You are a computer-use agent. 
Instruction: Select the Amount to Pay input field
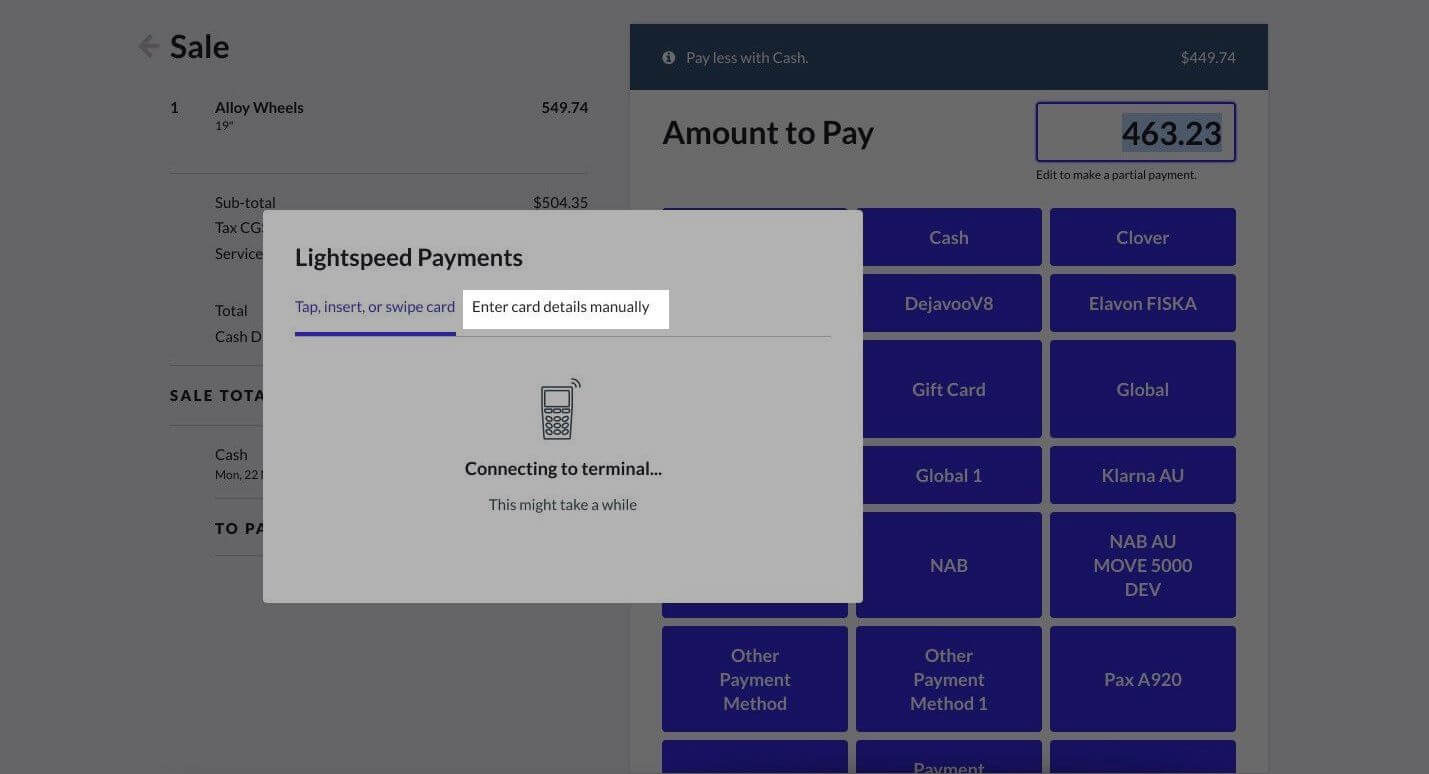1135,131
